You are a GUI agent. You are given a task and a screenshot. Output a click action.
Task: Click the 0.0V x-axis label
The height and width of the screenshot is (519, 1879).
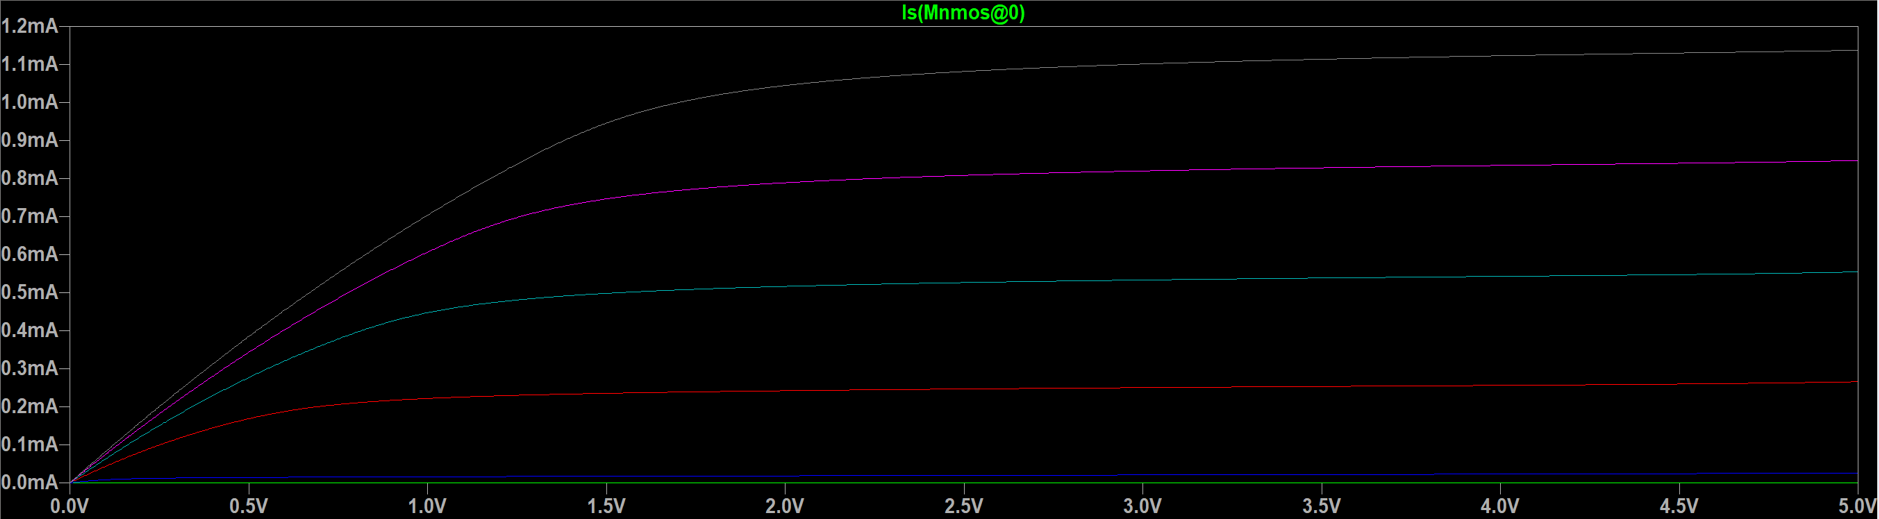pos(70,506)
